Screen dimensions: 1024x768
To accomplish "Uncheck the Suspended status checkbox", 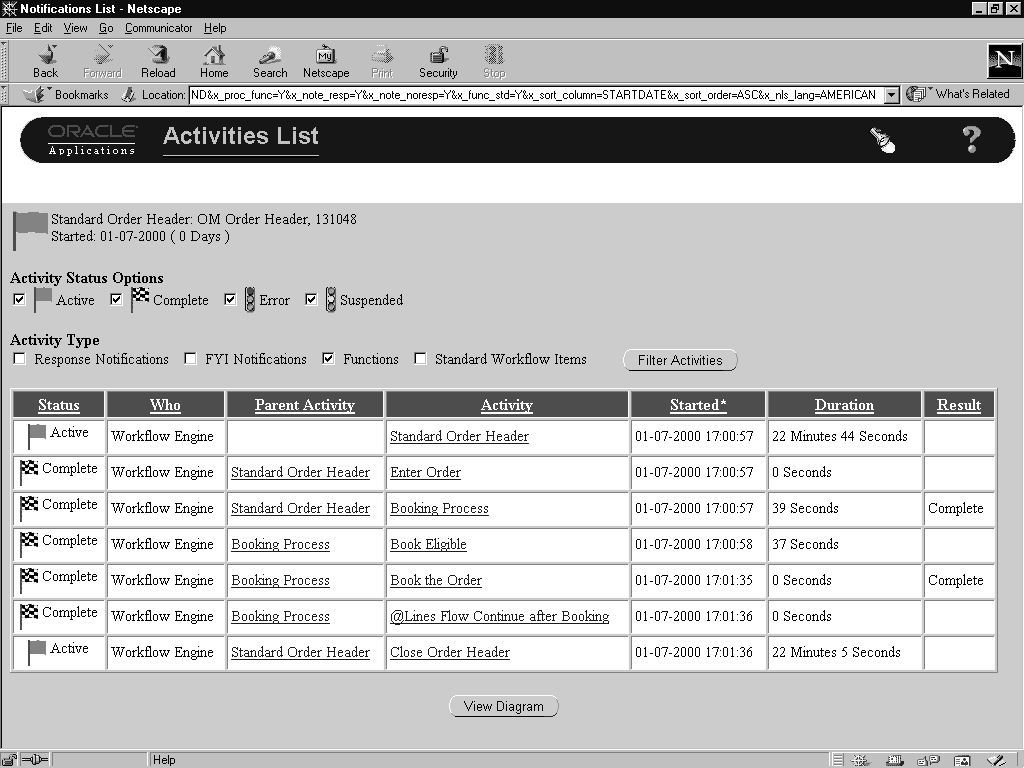I will pyautogui.click(x=312, y=300).
